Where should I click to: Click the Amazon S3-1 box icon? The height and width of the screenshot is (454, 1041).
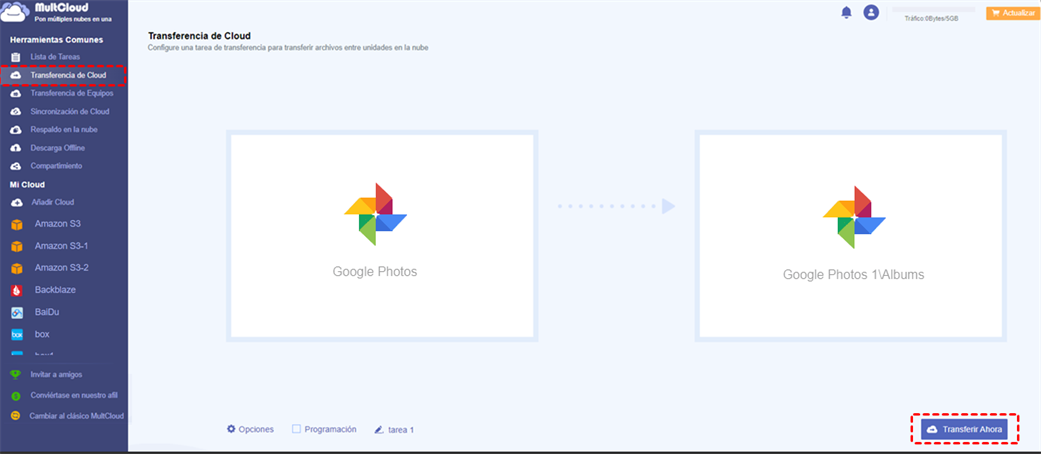(17, 246)
